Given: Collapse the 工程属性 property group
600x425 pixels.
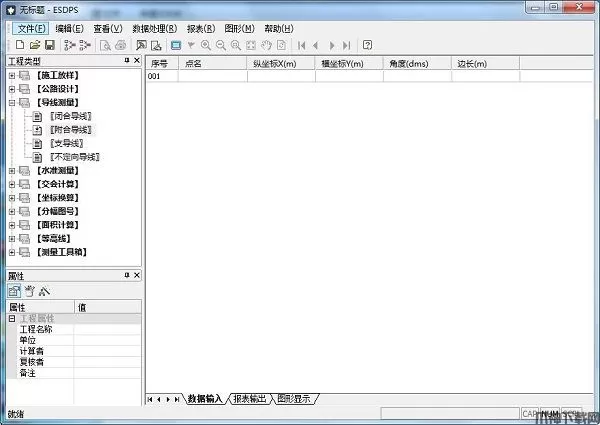Looking at the screenshot, I should 12,318.
